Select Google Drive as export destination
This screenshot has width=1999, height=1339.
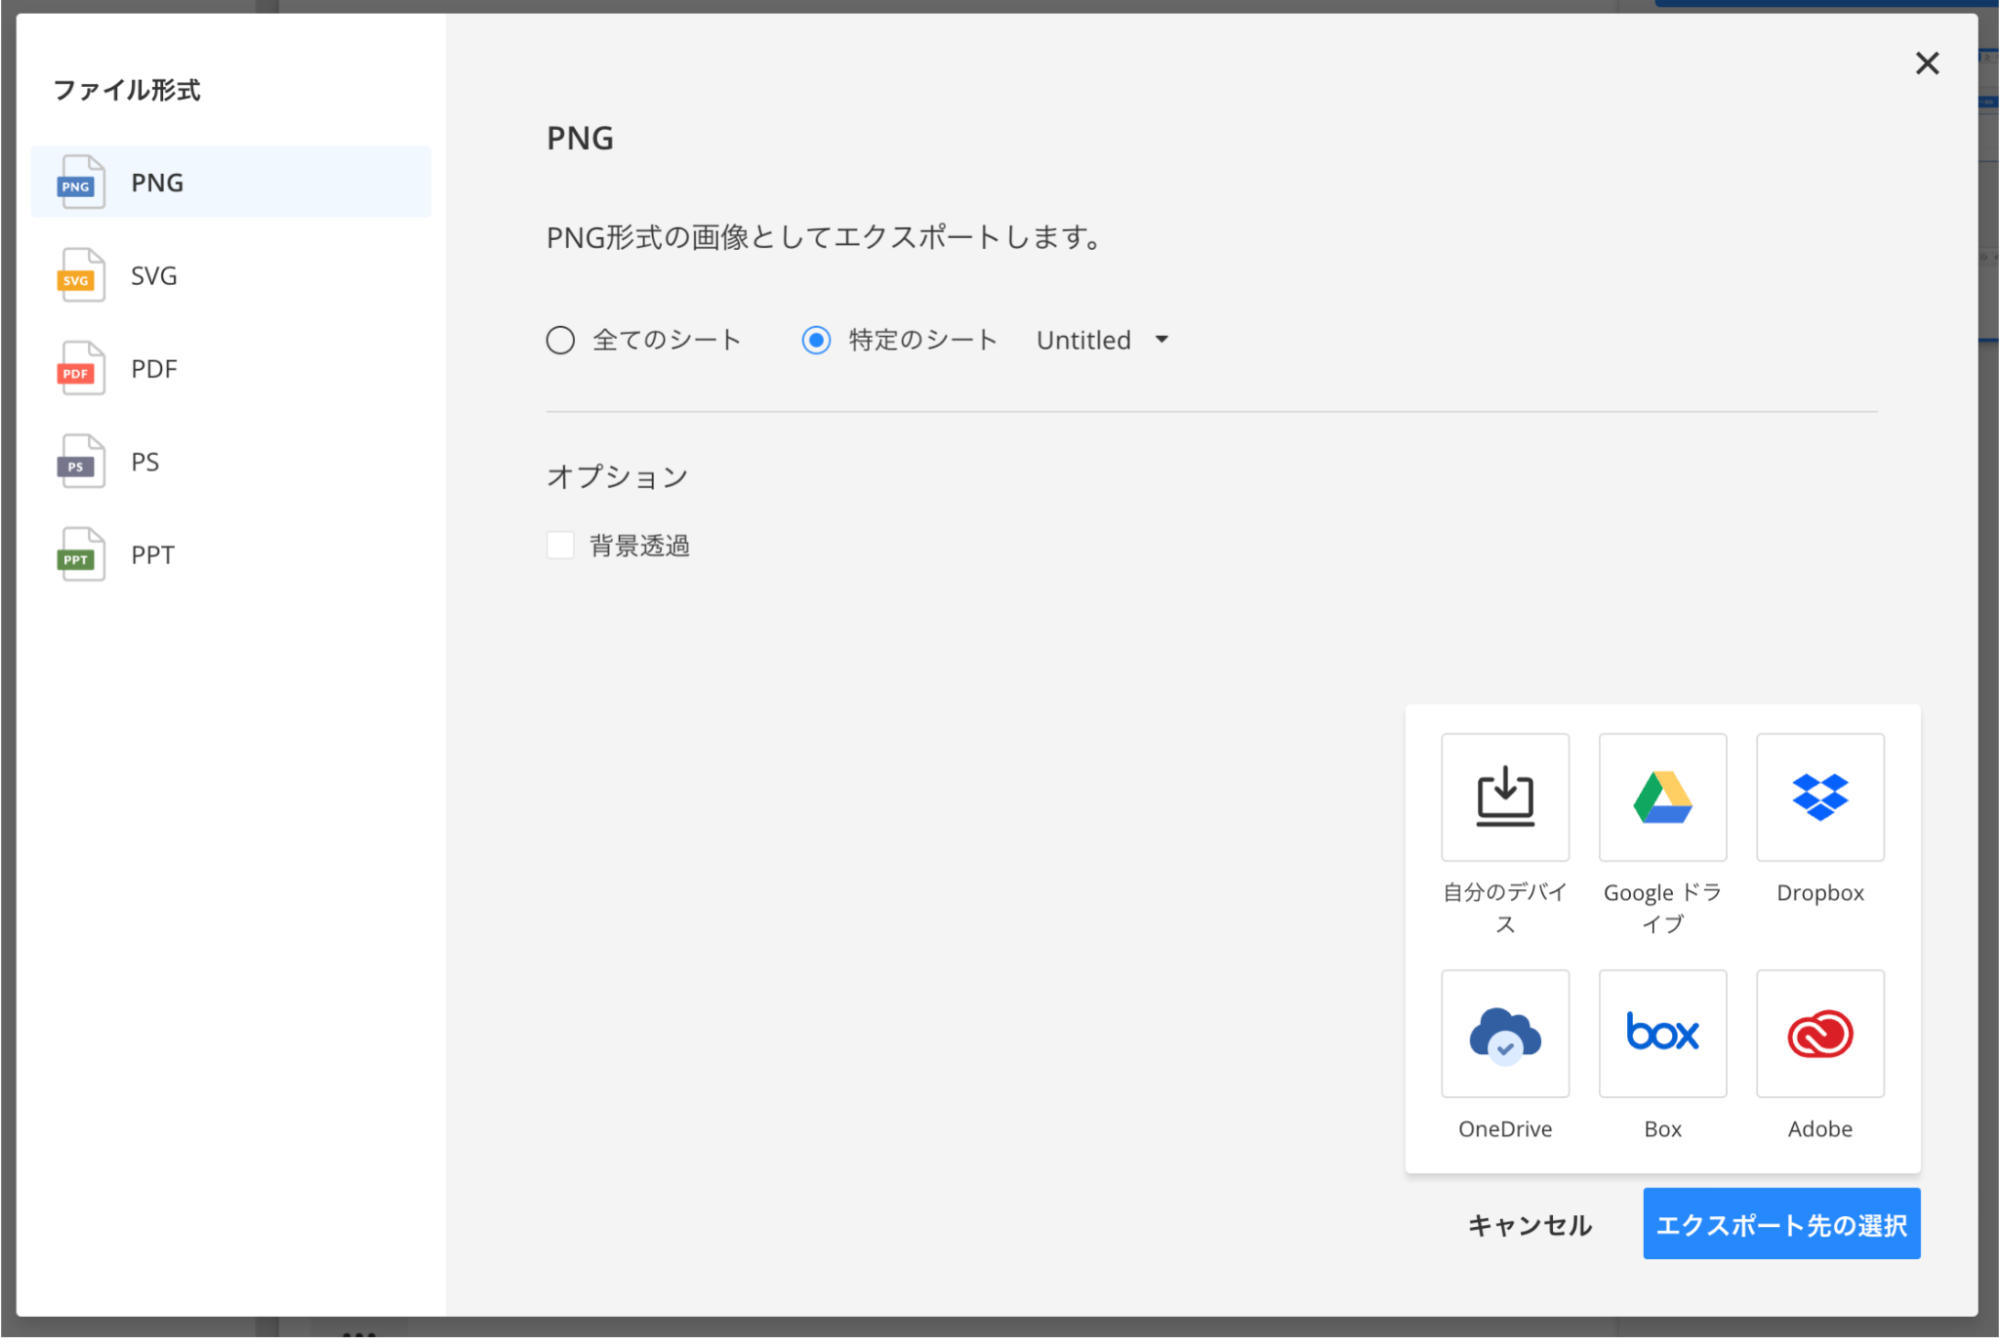(1661, 797)
